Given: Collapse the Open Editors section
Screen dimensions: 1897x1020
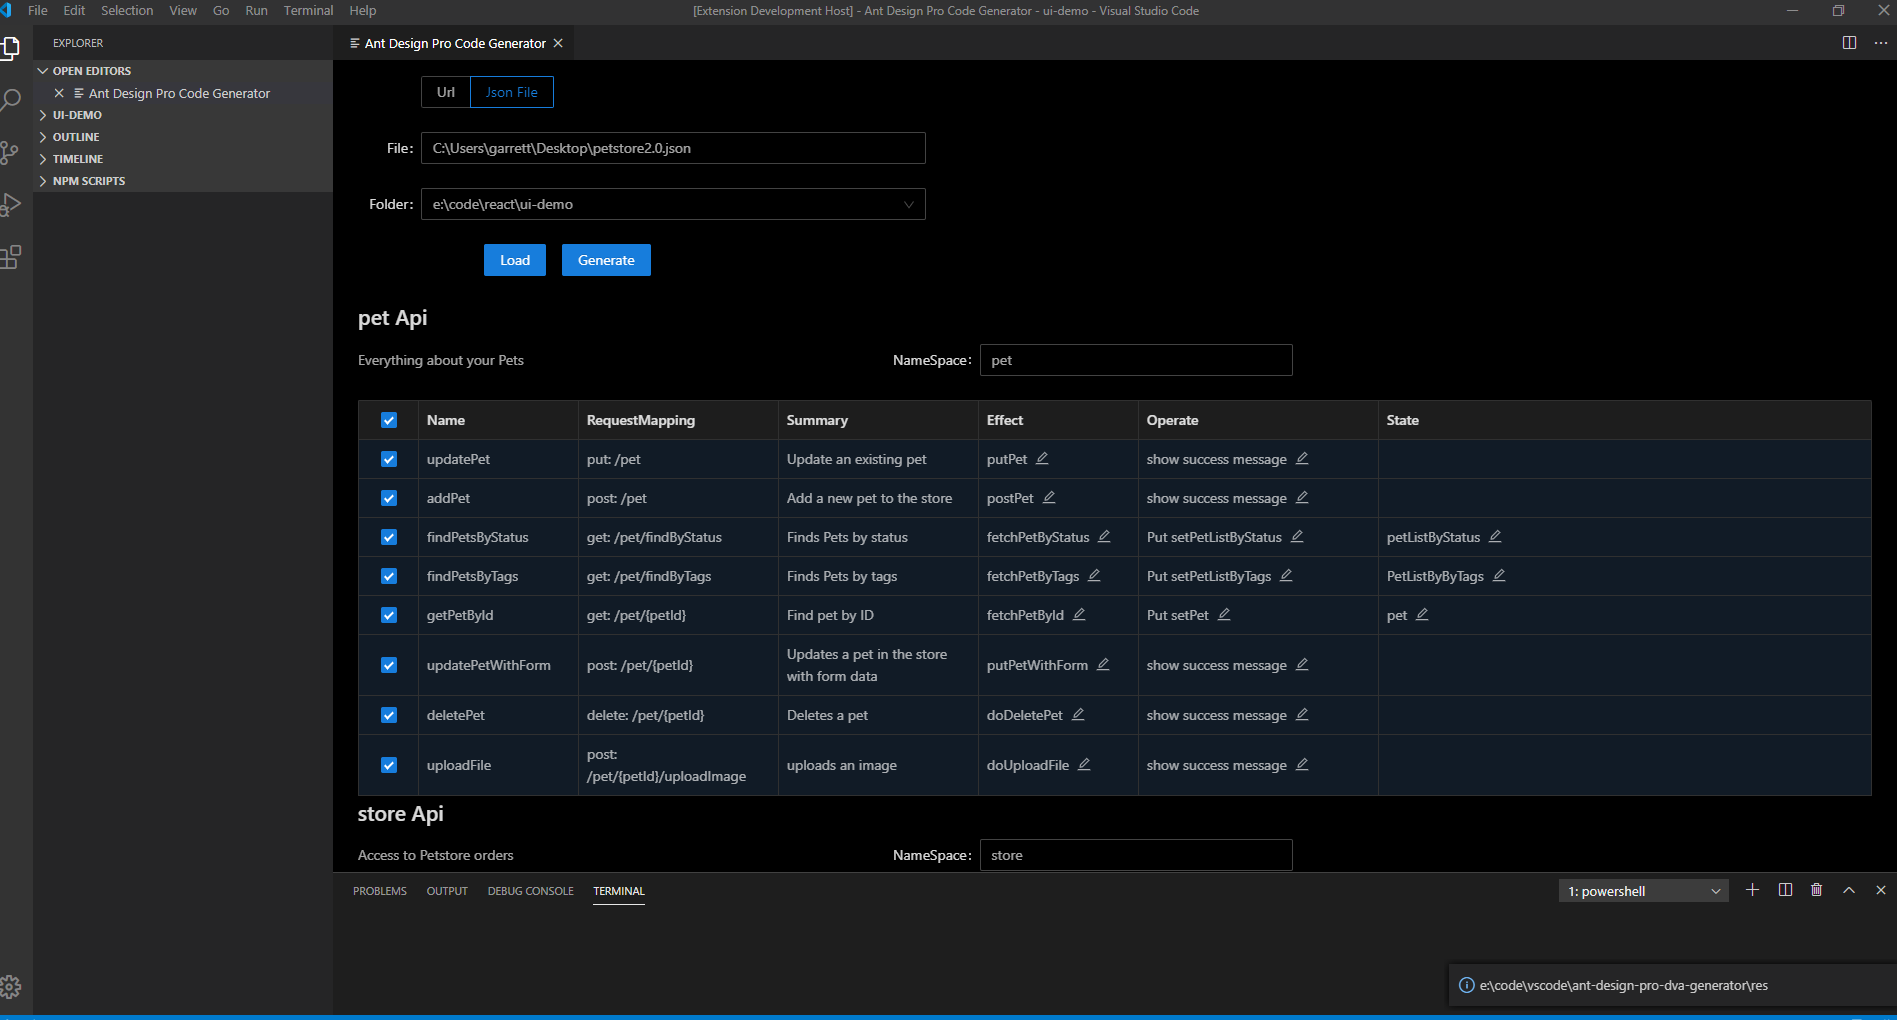Looking at the screenshot, I should coord(183,71).
